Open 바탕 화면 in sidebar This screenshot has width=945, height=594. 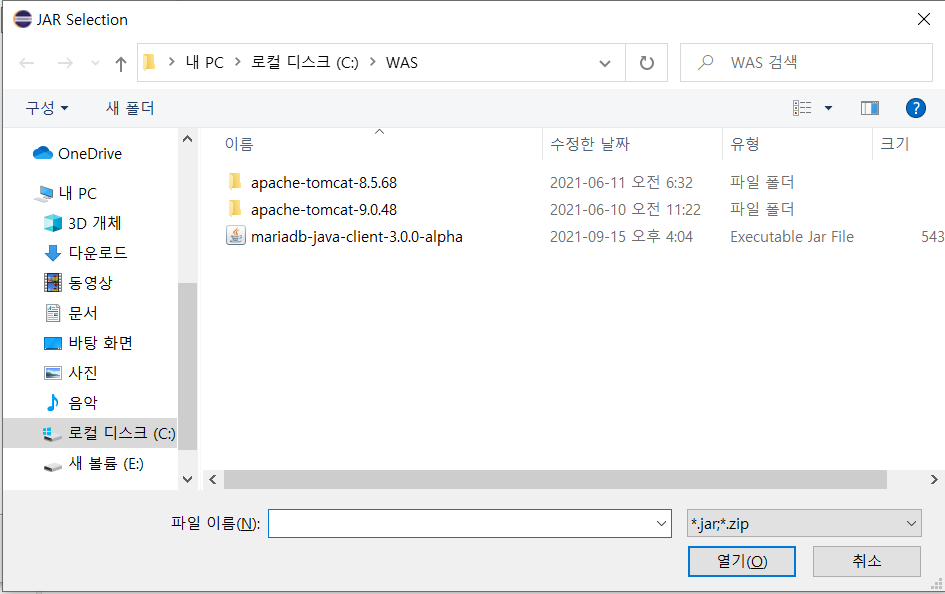click(x=88, y=343)
